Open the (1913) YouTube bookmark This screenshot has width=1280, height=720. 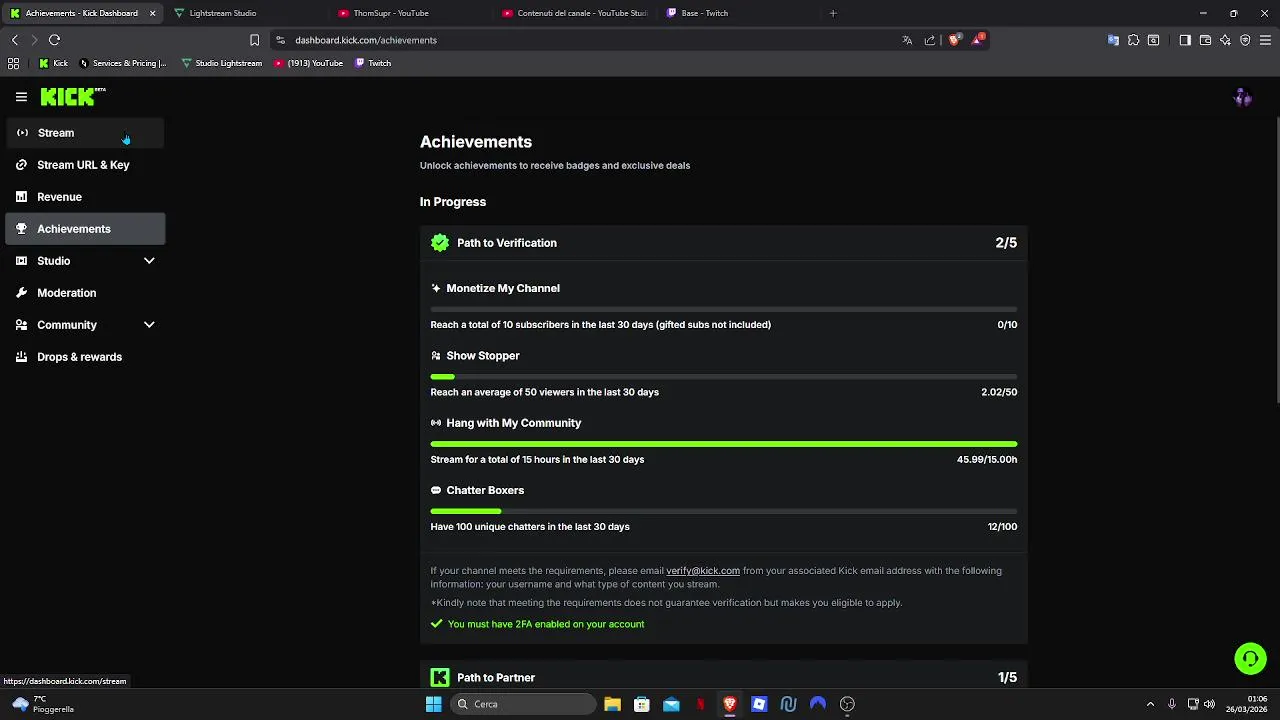pos(308,63)
